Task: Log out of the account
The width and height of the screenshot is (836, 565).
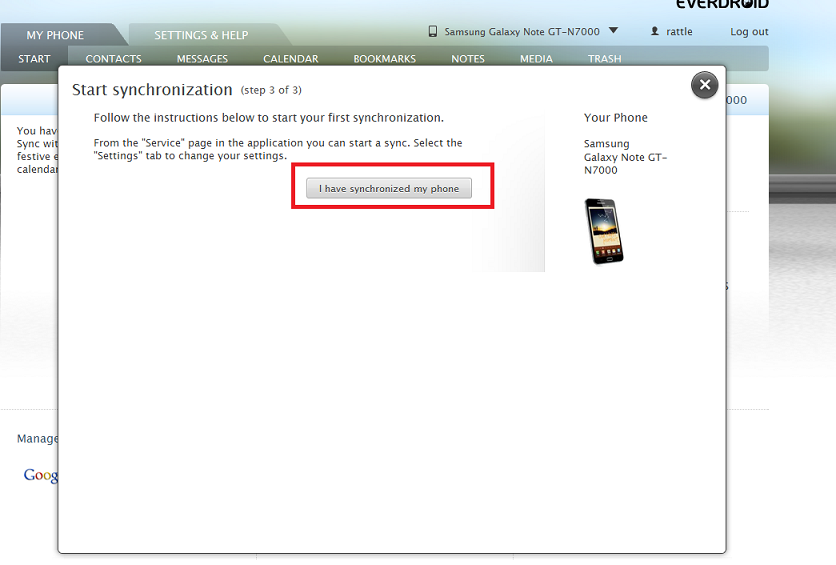Action: (x=749, y=31)
